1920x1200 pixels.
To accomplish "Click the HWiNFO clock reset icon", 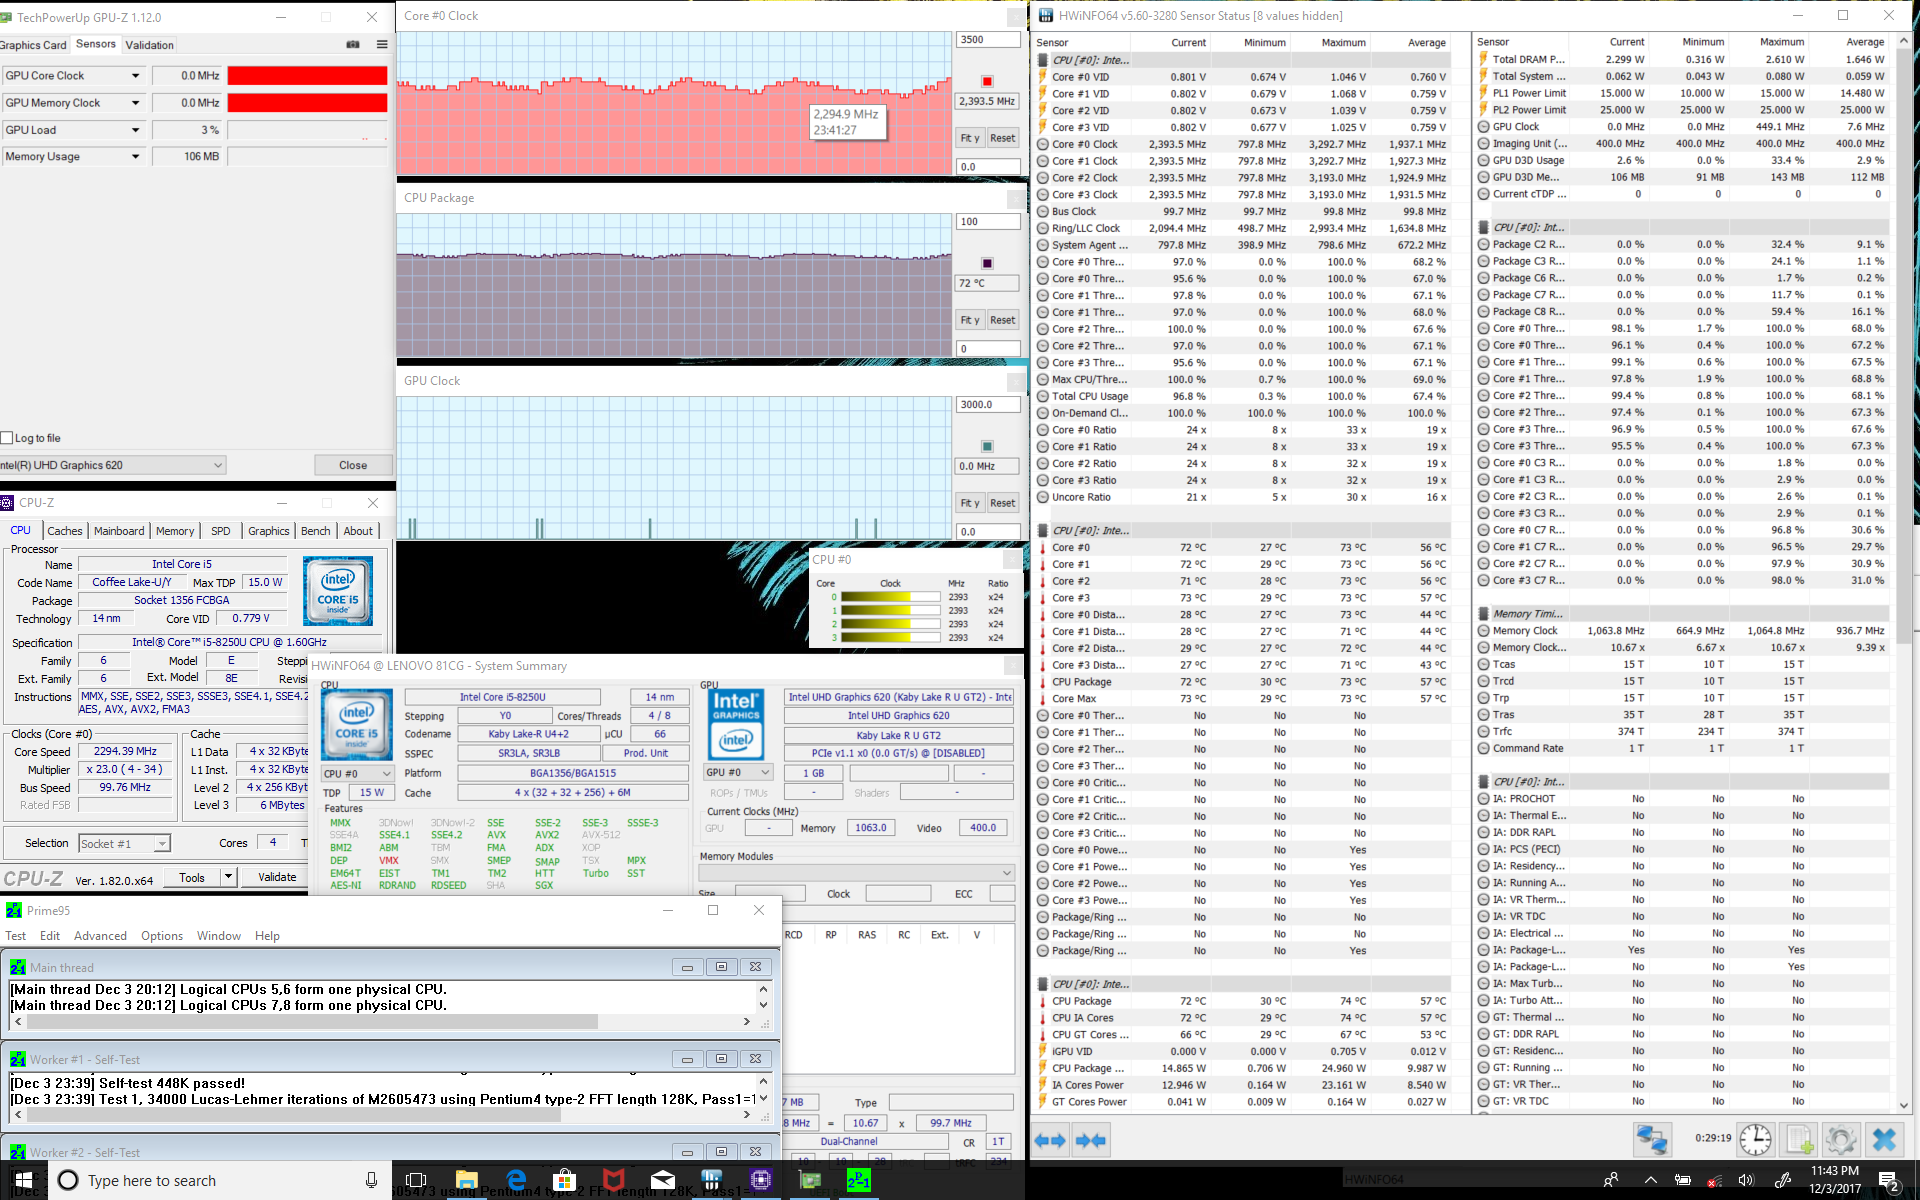I will [x=1755, y=1140].
